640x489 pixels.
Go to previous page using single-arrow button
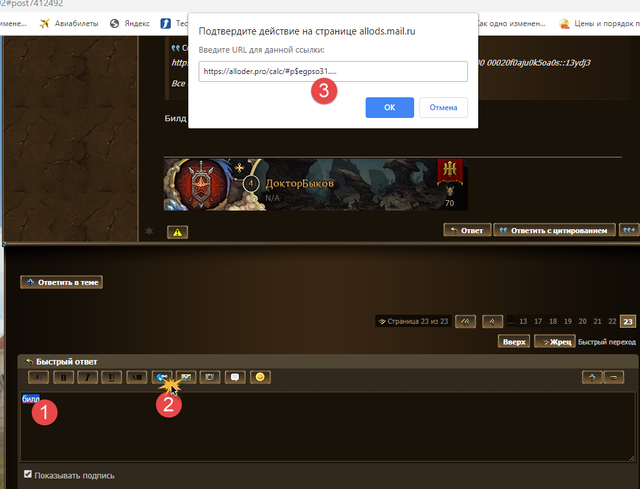pos(491,321)
